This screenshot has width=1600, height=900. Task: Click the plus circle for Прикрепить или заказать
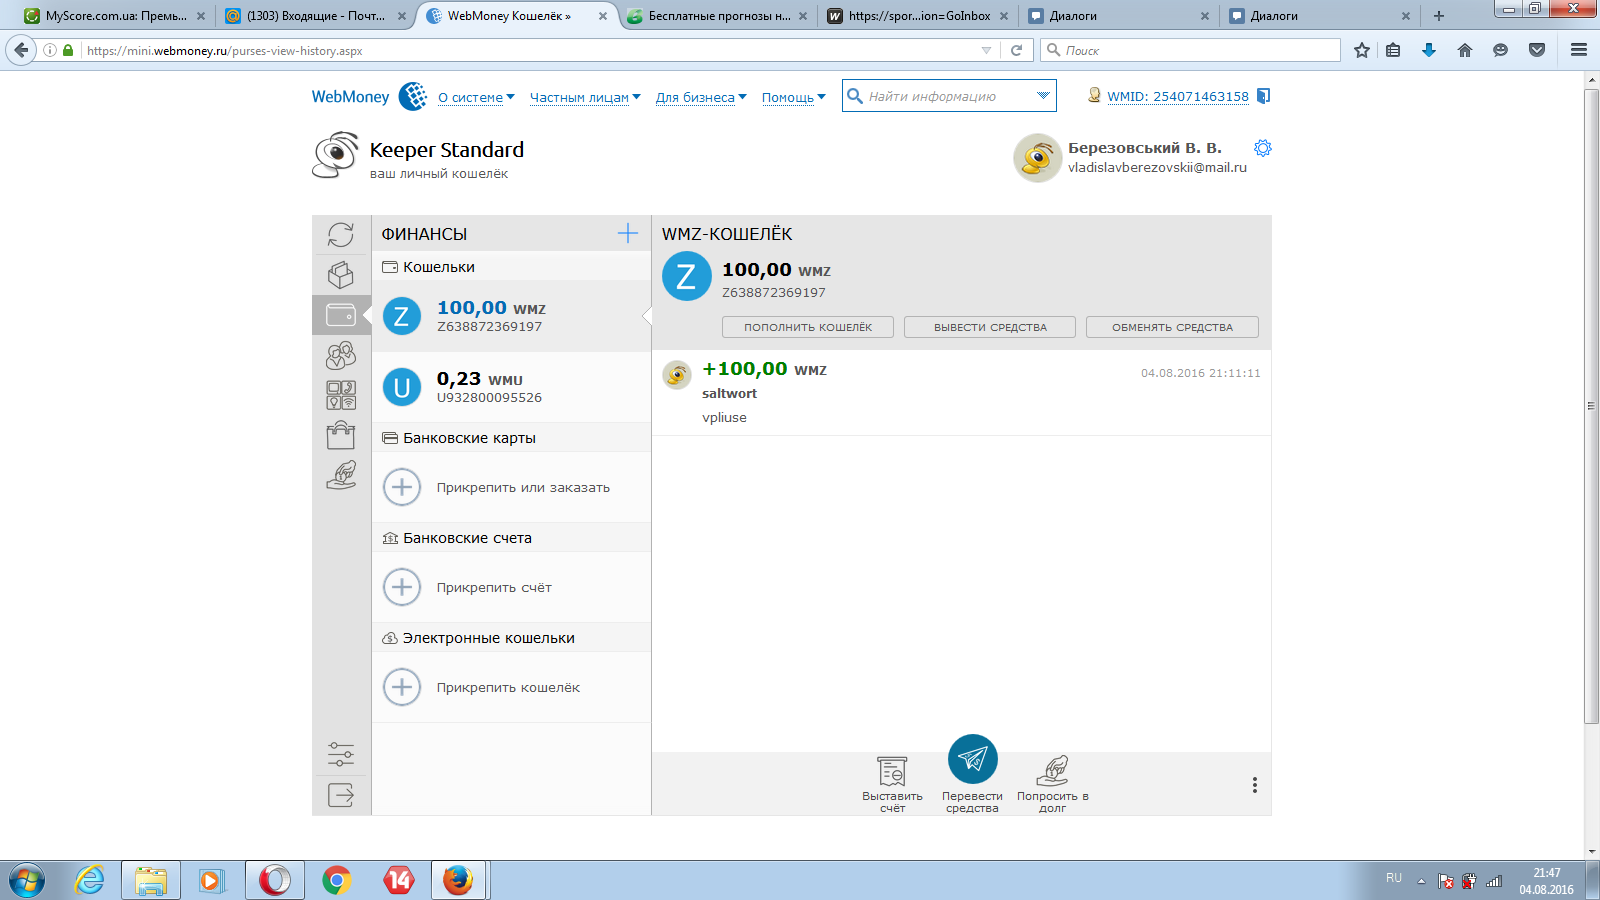pos(402,487)
